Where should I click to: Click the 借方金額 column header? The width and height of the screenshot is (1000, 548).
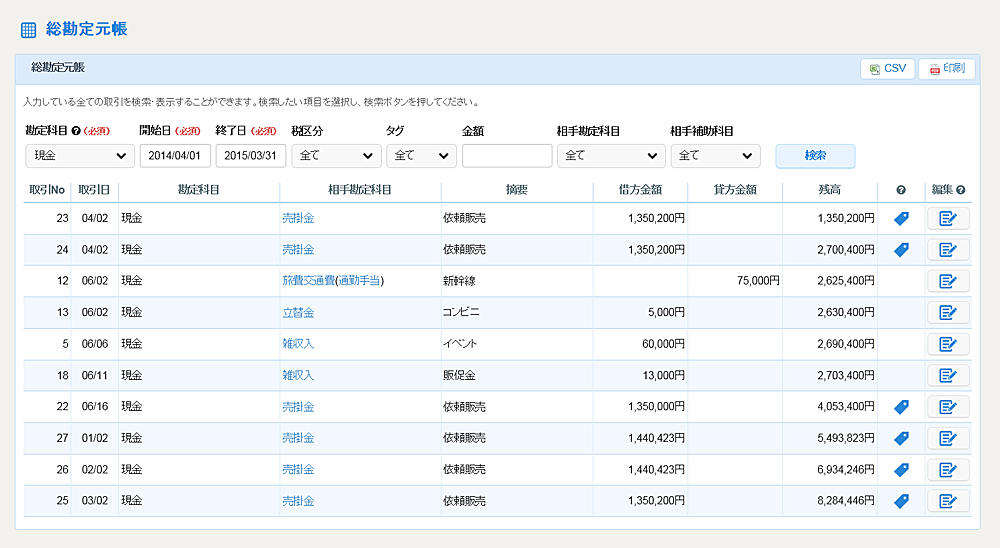(640, 189)
